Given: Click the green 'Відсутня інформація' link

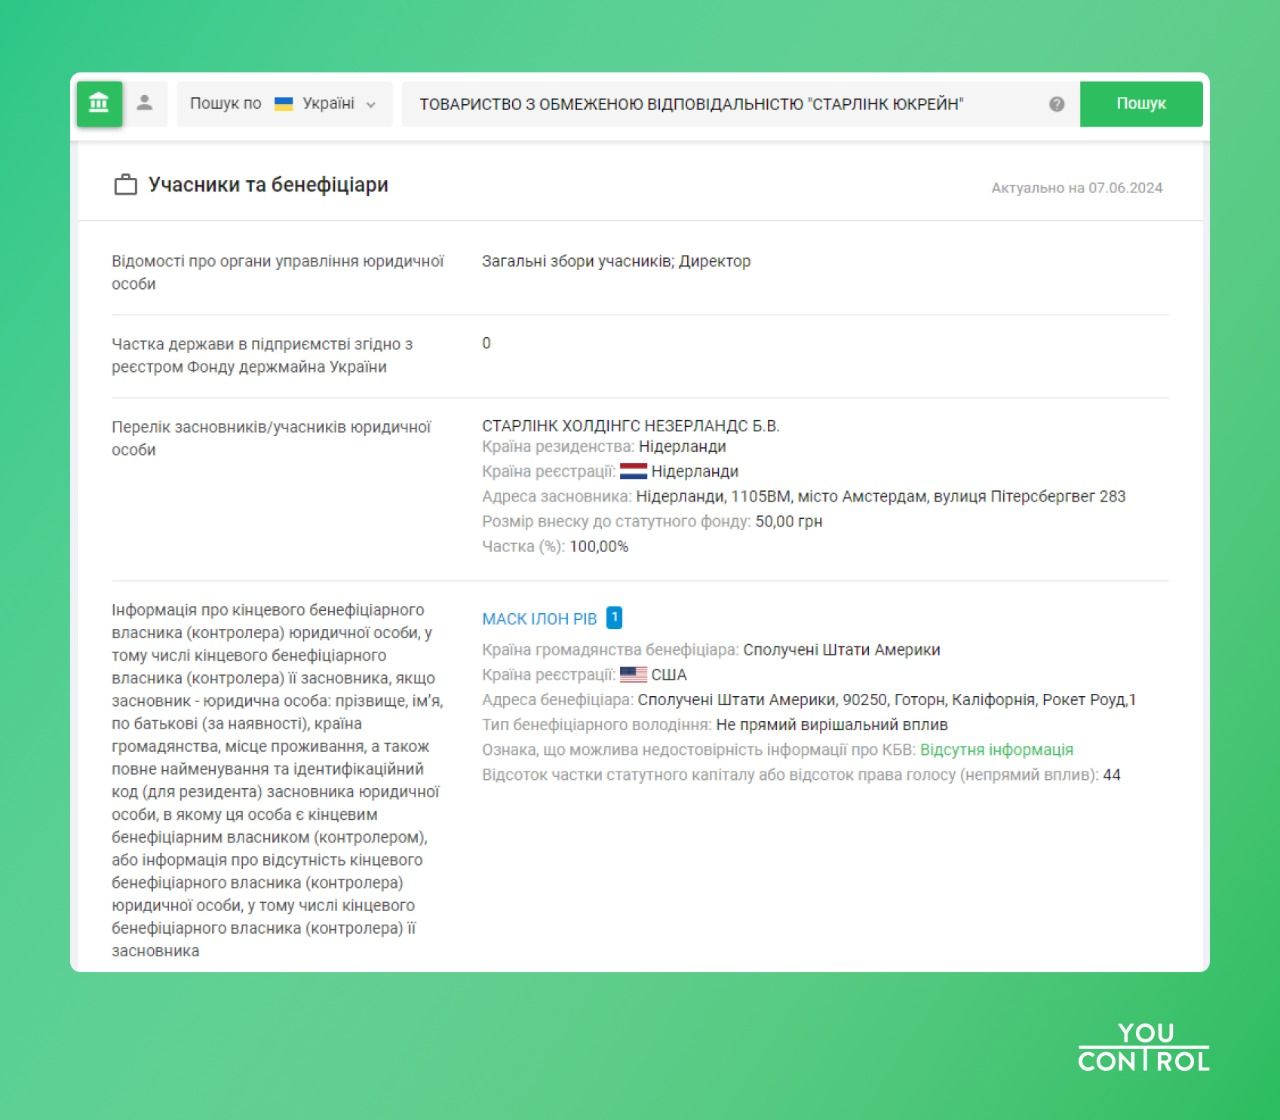Looking at the screenshot, I should [x=996, y=750].
